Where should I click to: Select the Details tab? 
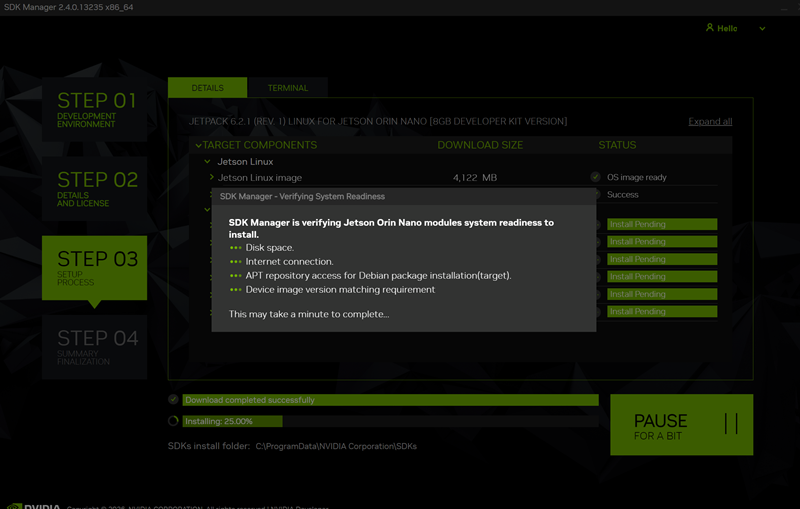click(x=207, y=88)
